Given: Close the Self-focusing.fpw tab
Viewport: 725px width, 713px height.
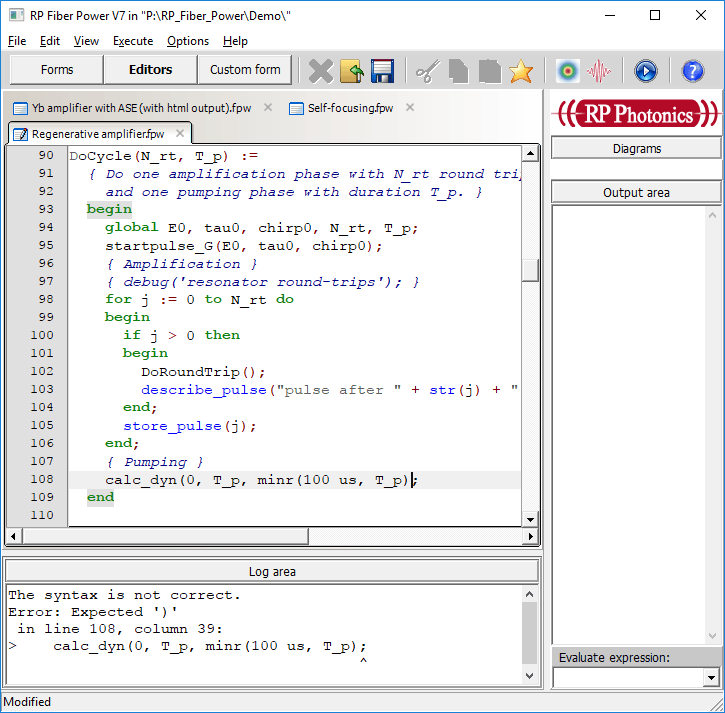Looking at the screenshot, I should pyautogui.click(x=410, y=107).
